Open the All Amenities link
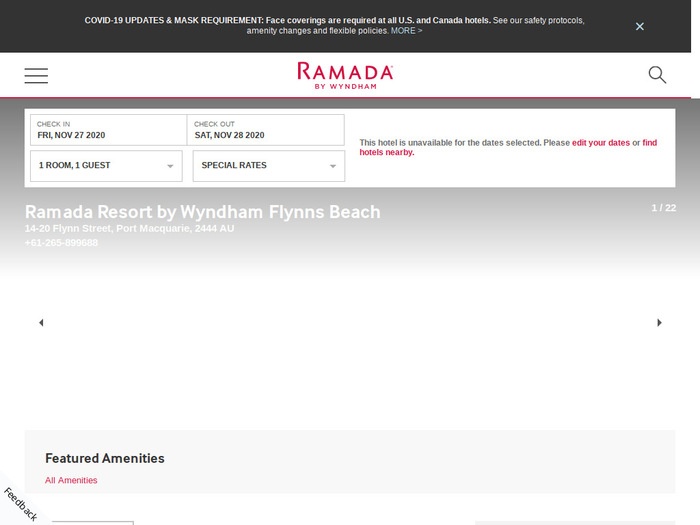Image resolution: width=700 pixels, height=525 pixels. tap(71, 480)
